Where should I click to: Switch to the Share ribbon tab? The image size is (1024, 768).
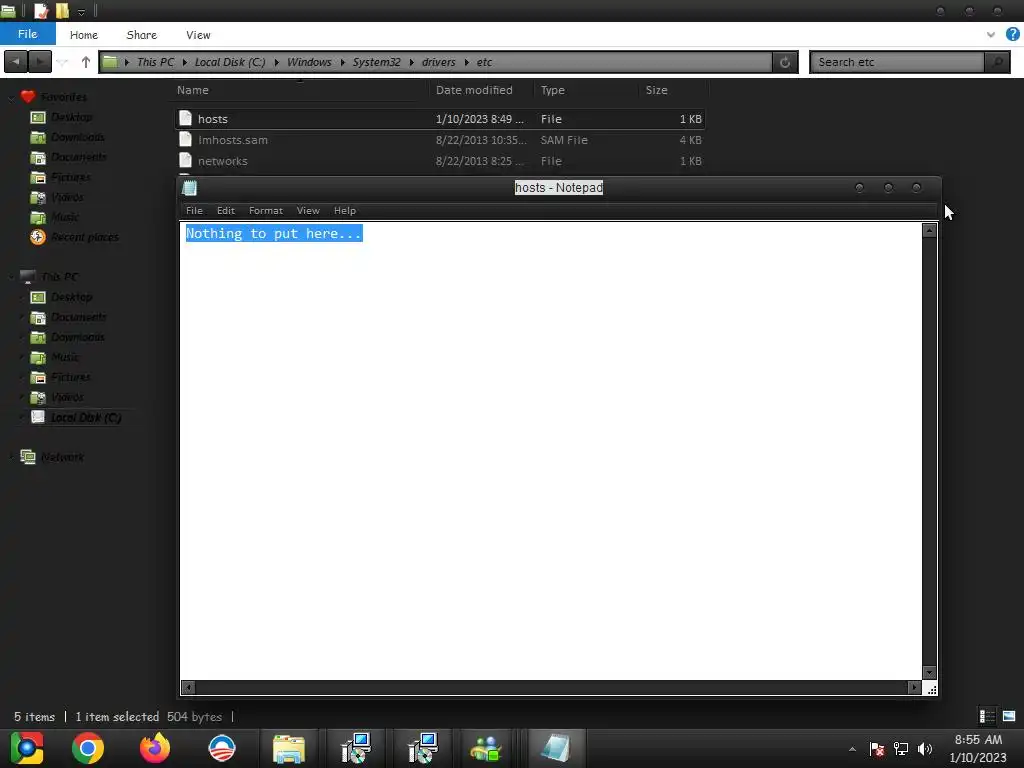pyautogui.click(x=142, y=35)
